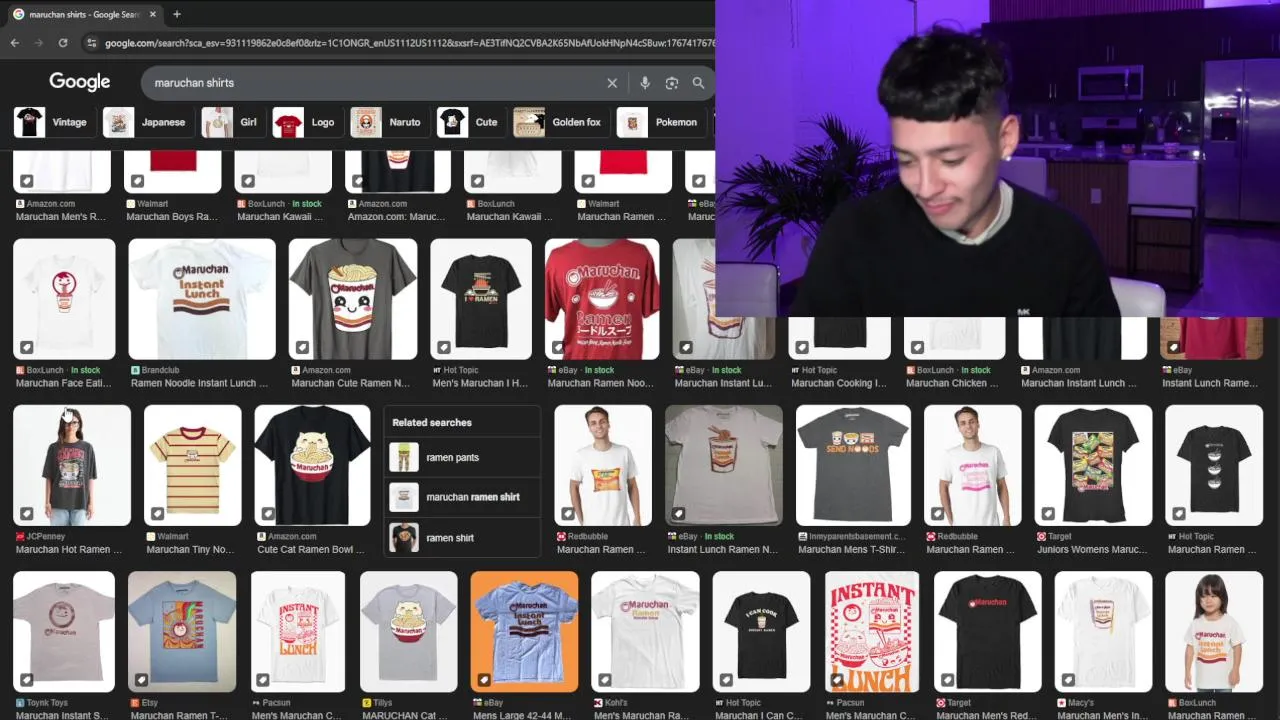This screenshot has width=1280, height=720.
Task: Open the site information icon in address bar
Action: [x=92, y=43]
